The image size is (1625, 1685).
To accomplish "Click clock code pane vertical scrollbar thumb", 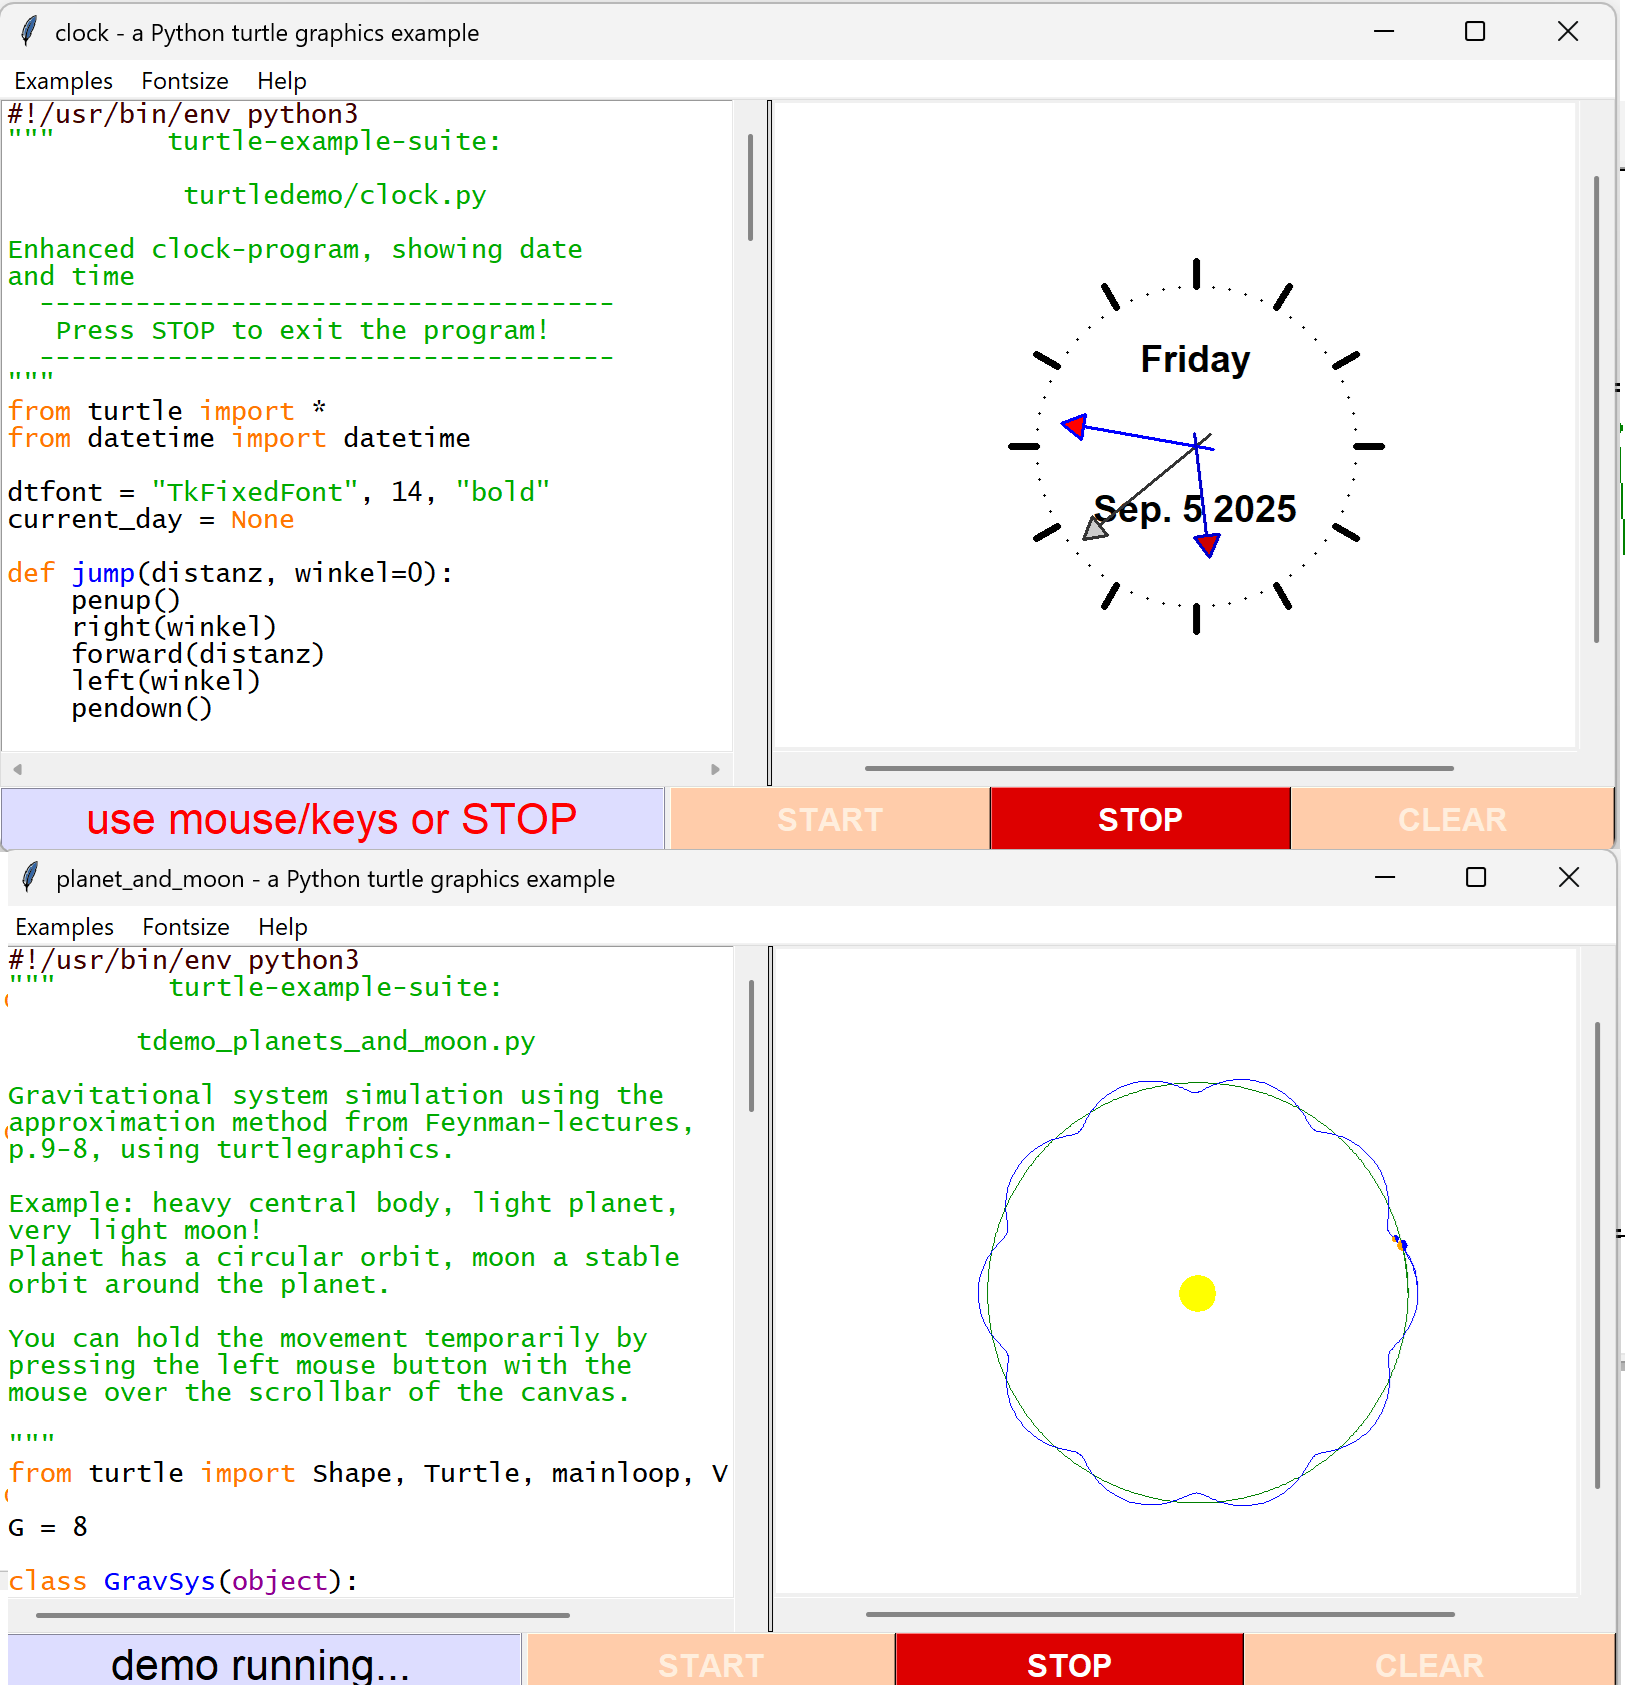I will point(750,188).
